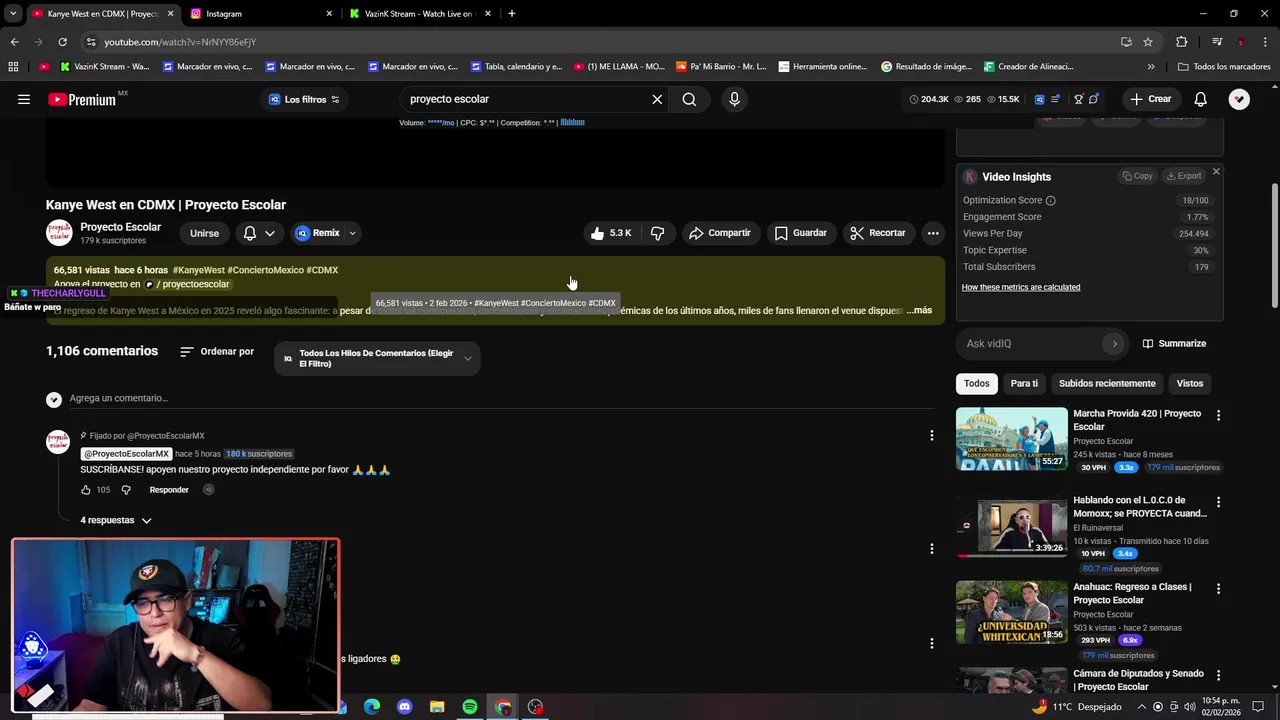Open the vidIQ extension icon in header
Viewport: 1280px width, 720px height.
click(x=1039, y=99)
